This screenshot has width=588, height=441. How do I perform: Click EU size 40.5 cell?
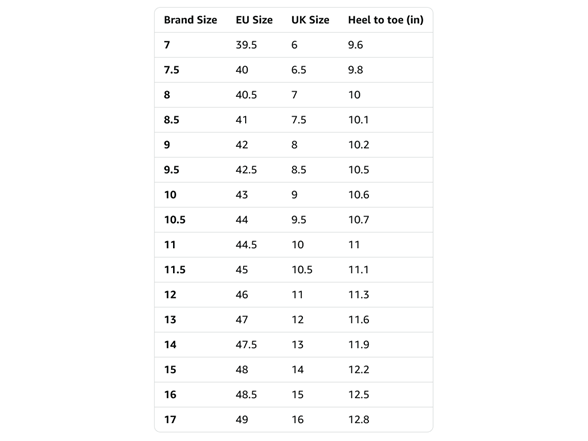coord(246,95)
